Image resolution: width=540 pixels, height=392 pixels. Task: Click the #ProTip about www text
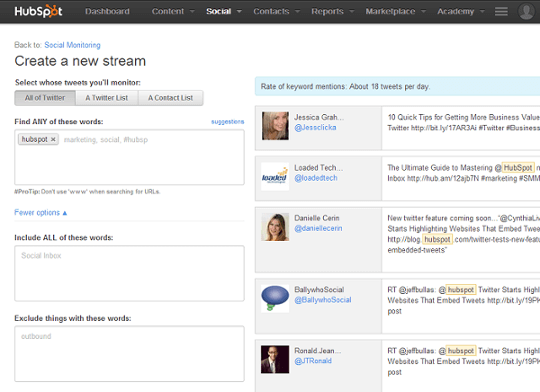click(87, 192)
